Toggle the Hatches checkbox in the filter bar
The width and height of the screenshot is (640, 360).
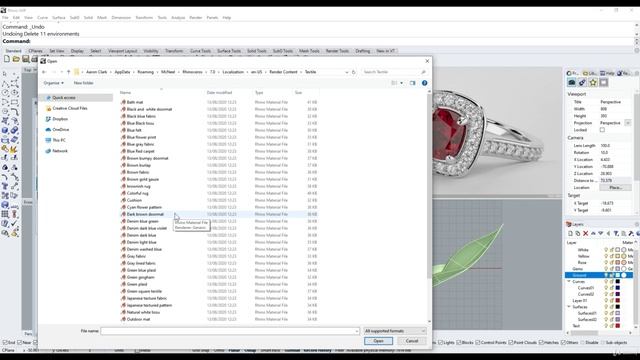click(x=542, y=342)
